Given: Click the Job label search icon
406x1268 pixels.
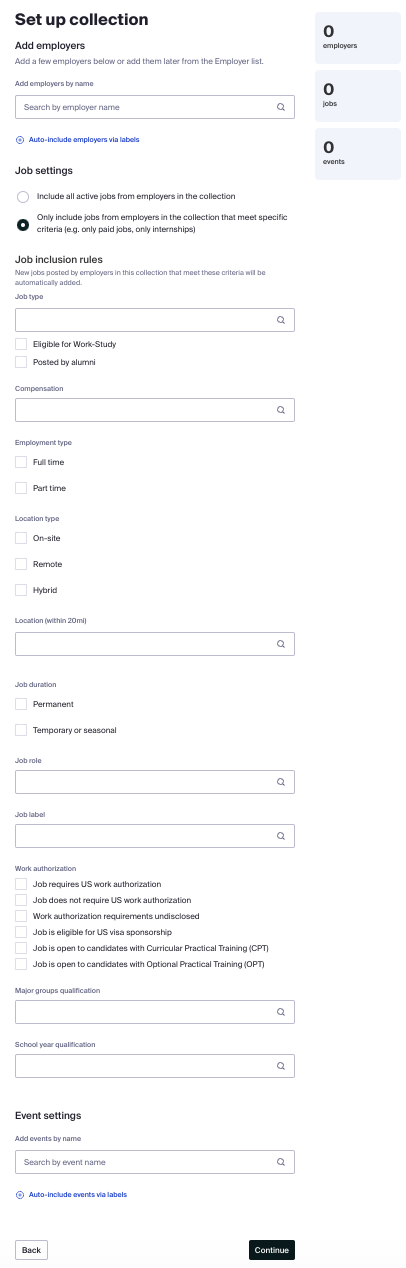Looking at the screenshot, I should click(x=281, y=836).
